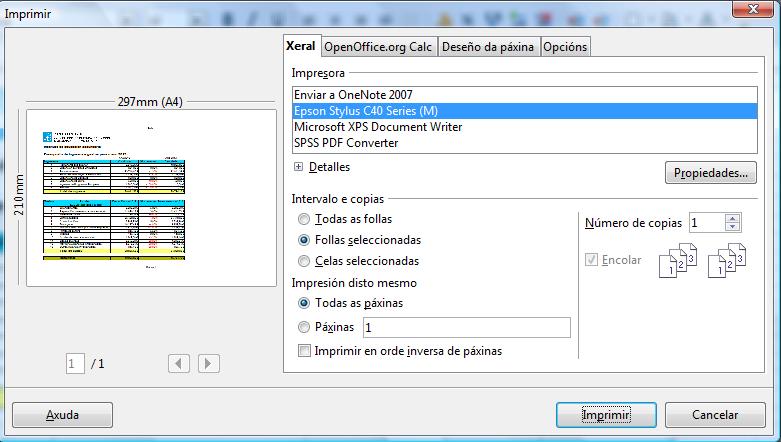Select Todas as follas radio option
The height and width of the screenshot is (442, 781).
(304, 219)
